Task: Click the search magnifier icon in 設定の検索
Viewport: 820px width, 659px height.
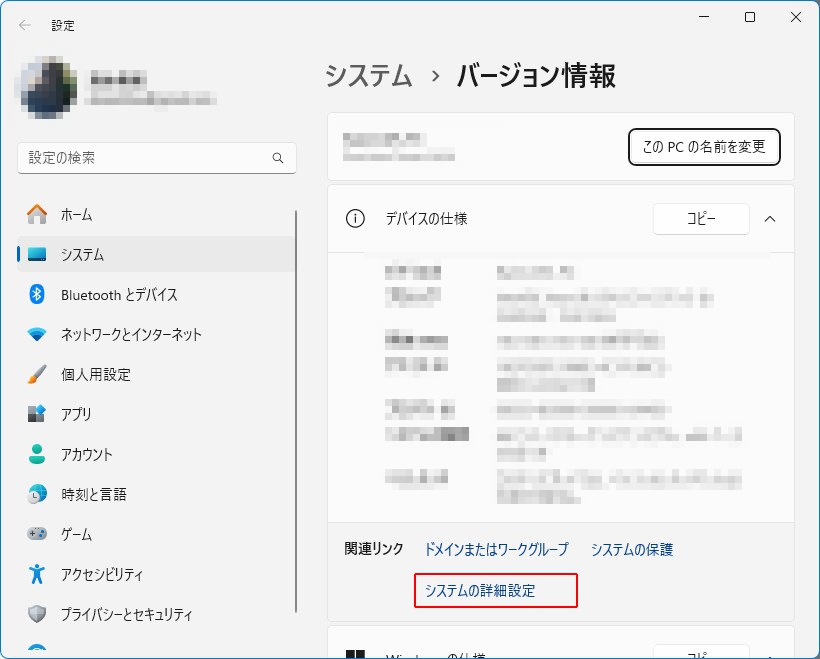Action: pyautogui.click(x=278, y=158)
